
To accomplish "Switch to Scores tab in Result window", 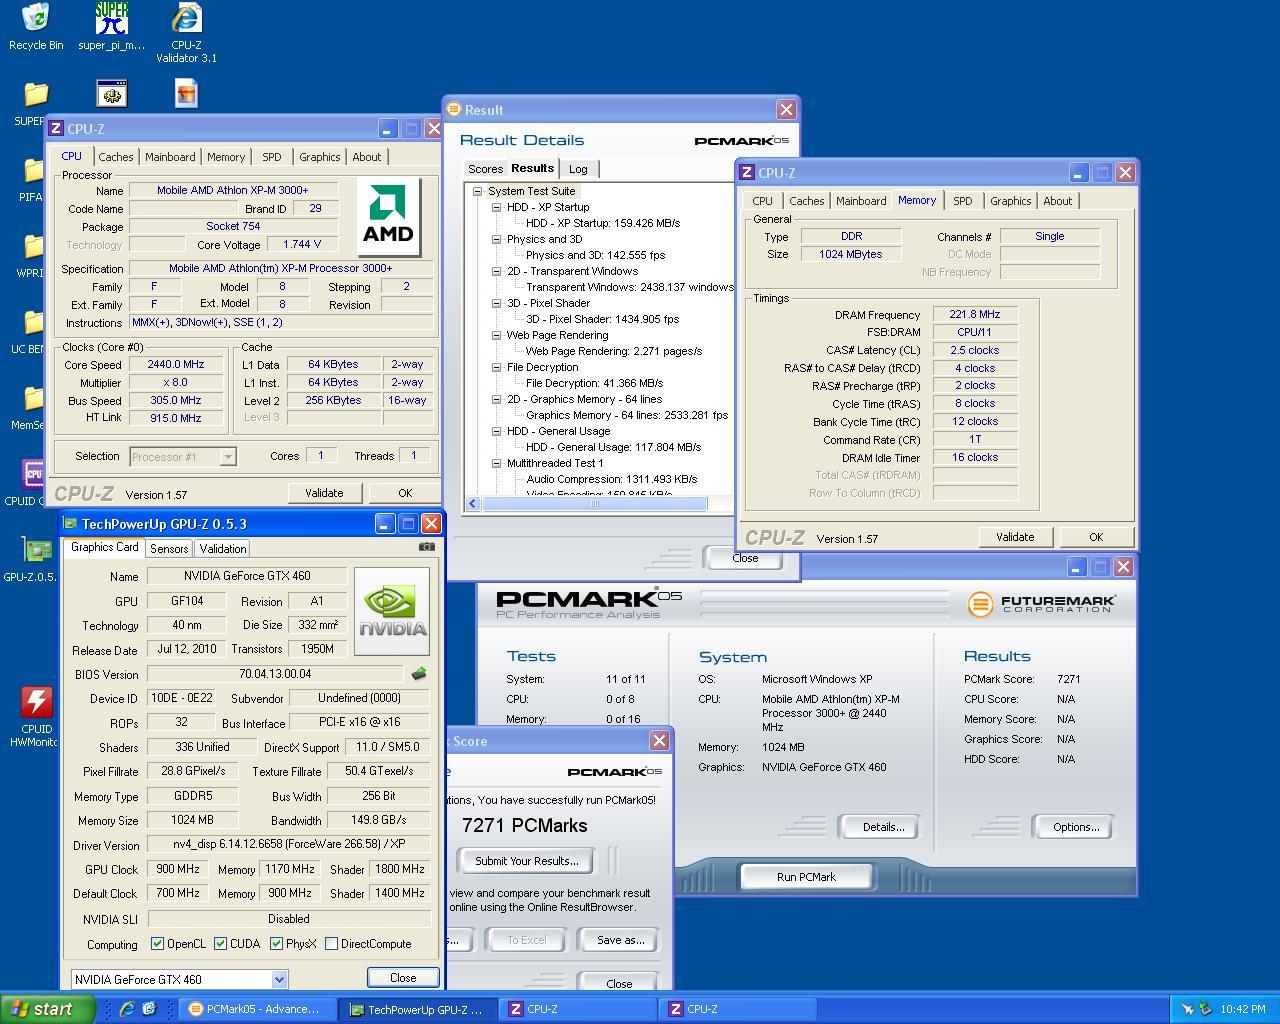I will [485, 169].
